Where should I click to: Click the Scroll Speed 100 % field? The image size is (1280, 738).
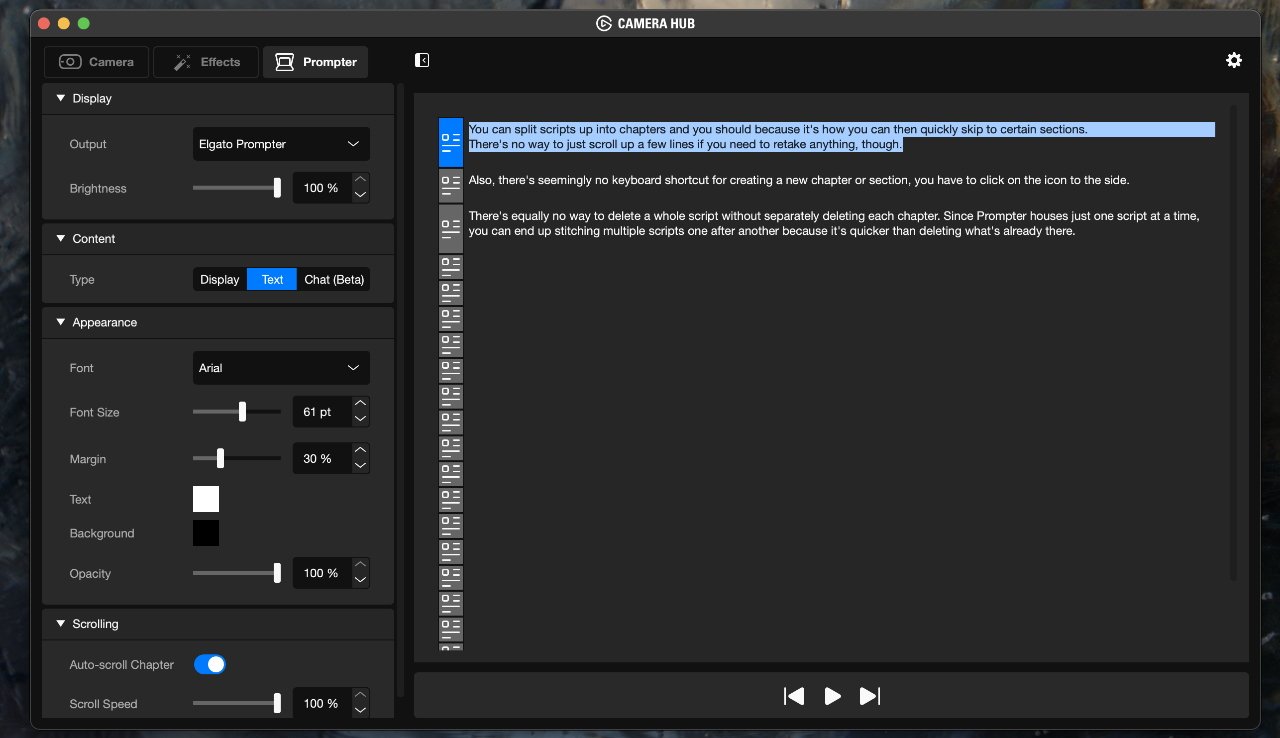coord(322,704)
